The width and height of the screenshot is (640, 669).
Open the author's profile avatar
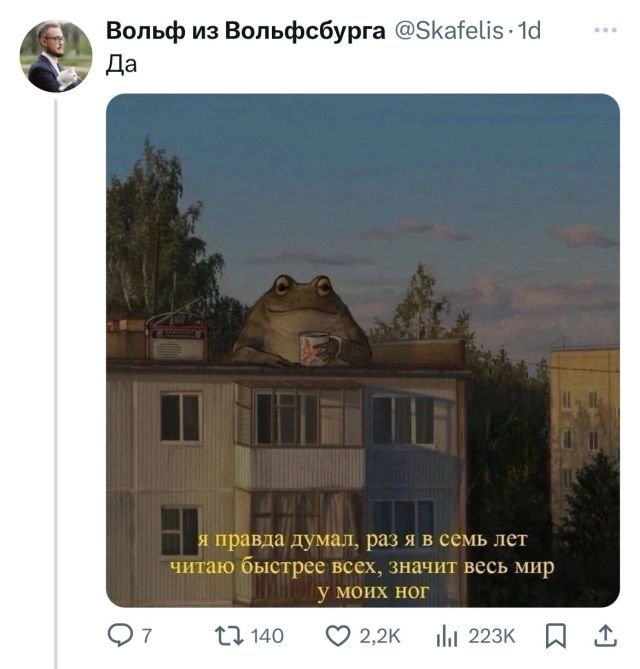click(x=56, y=56)
